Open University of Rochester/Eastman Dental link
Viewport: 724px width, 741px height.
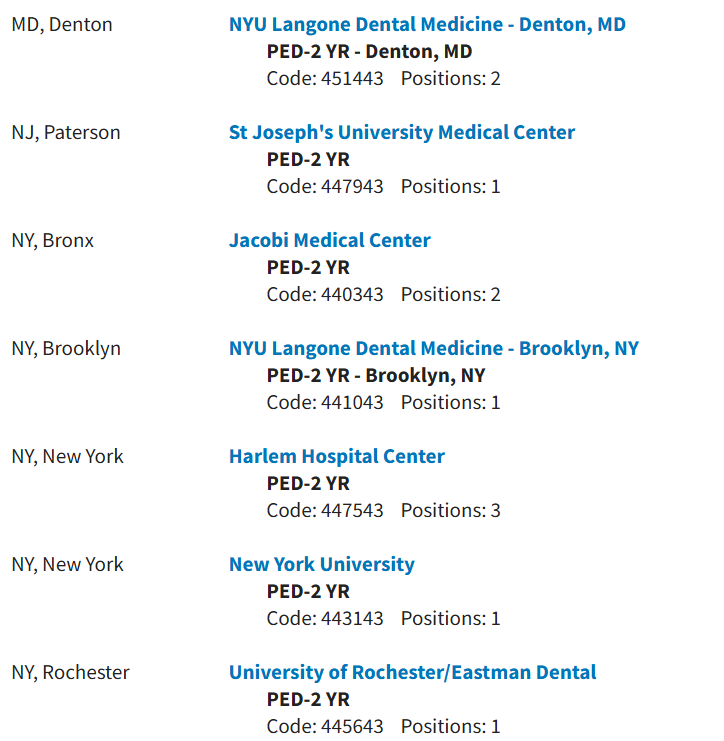click(x=413, y=672)
